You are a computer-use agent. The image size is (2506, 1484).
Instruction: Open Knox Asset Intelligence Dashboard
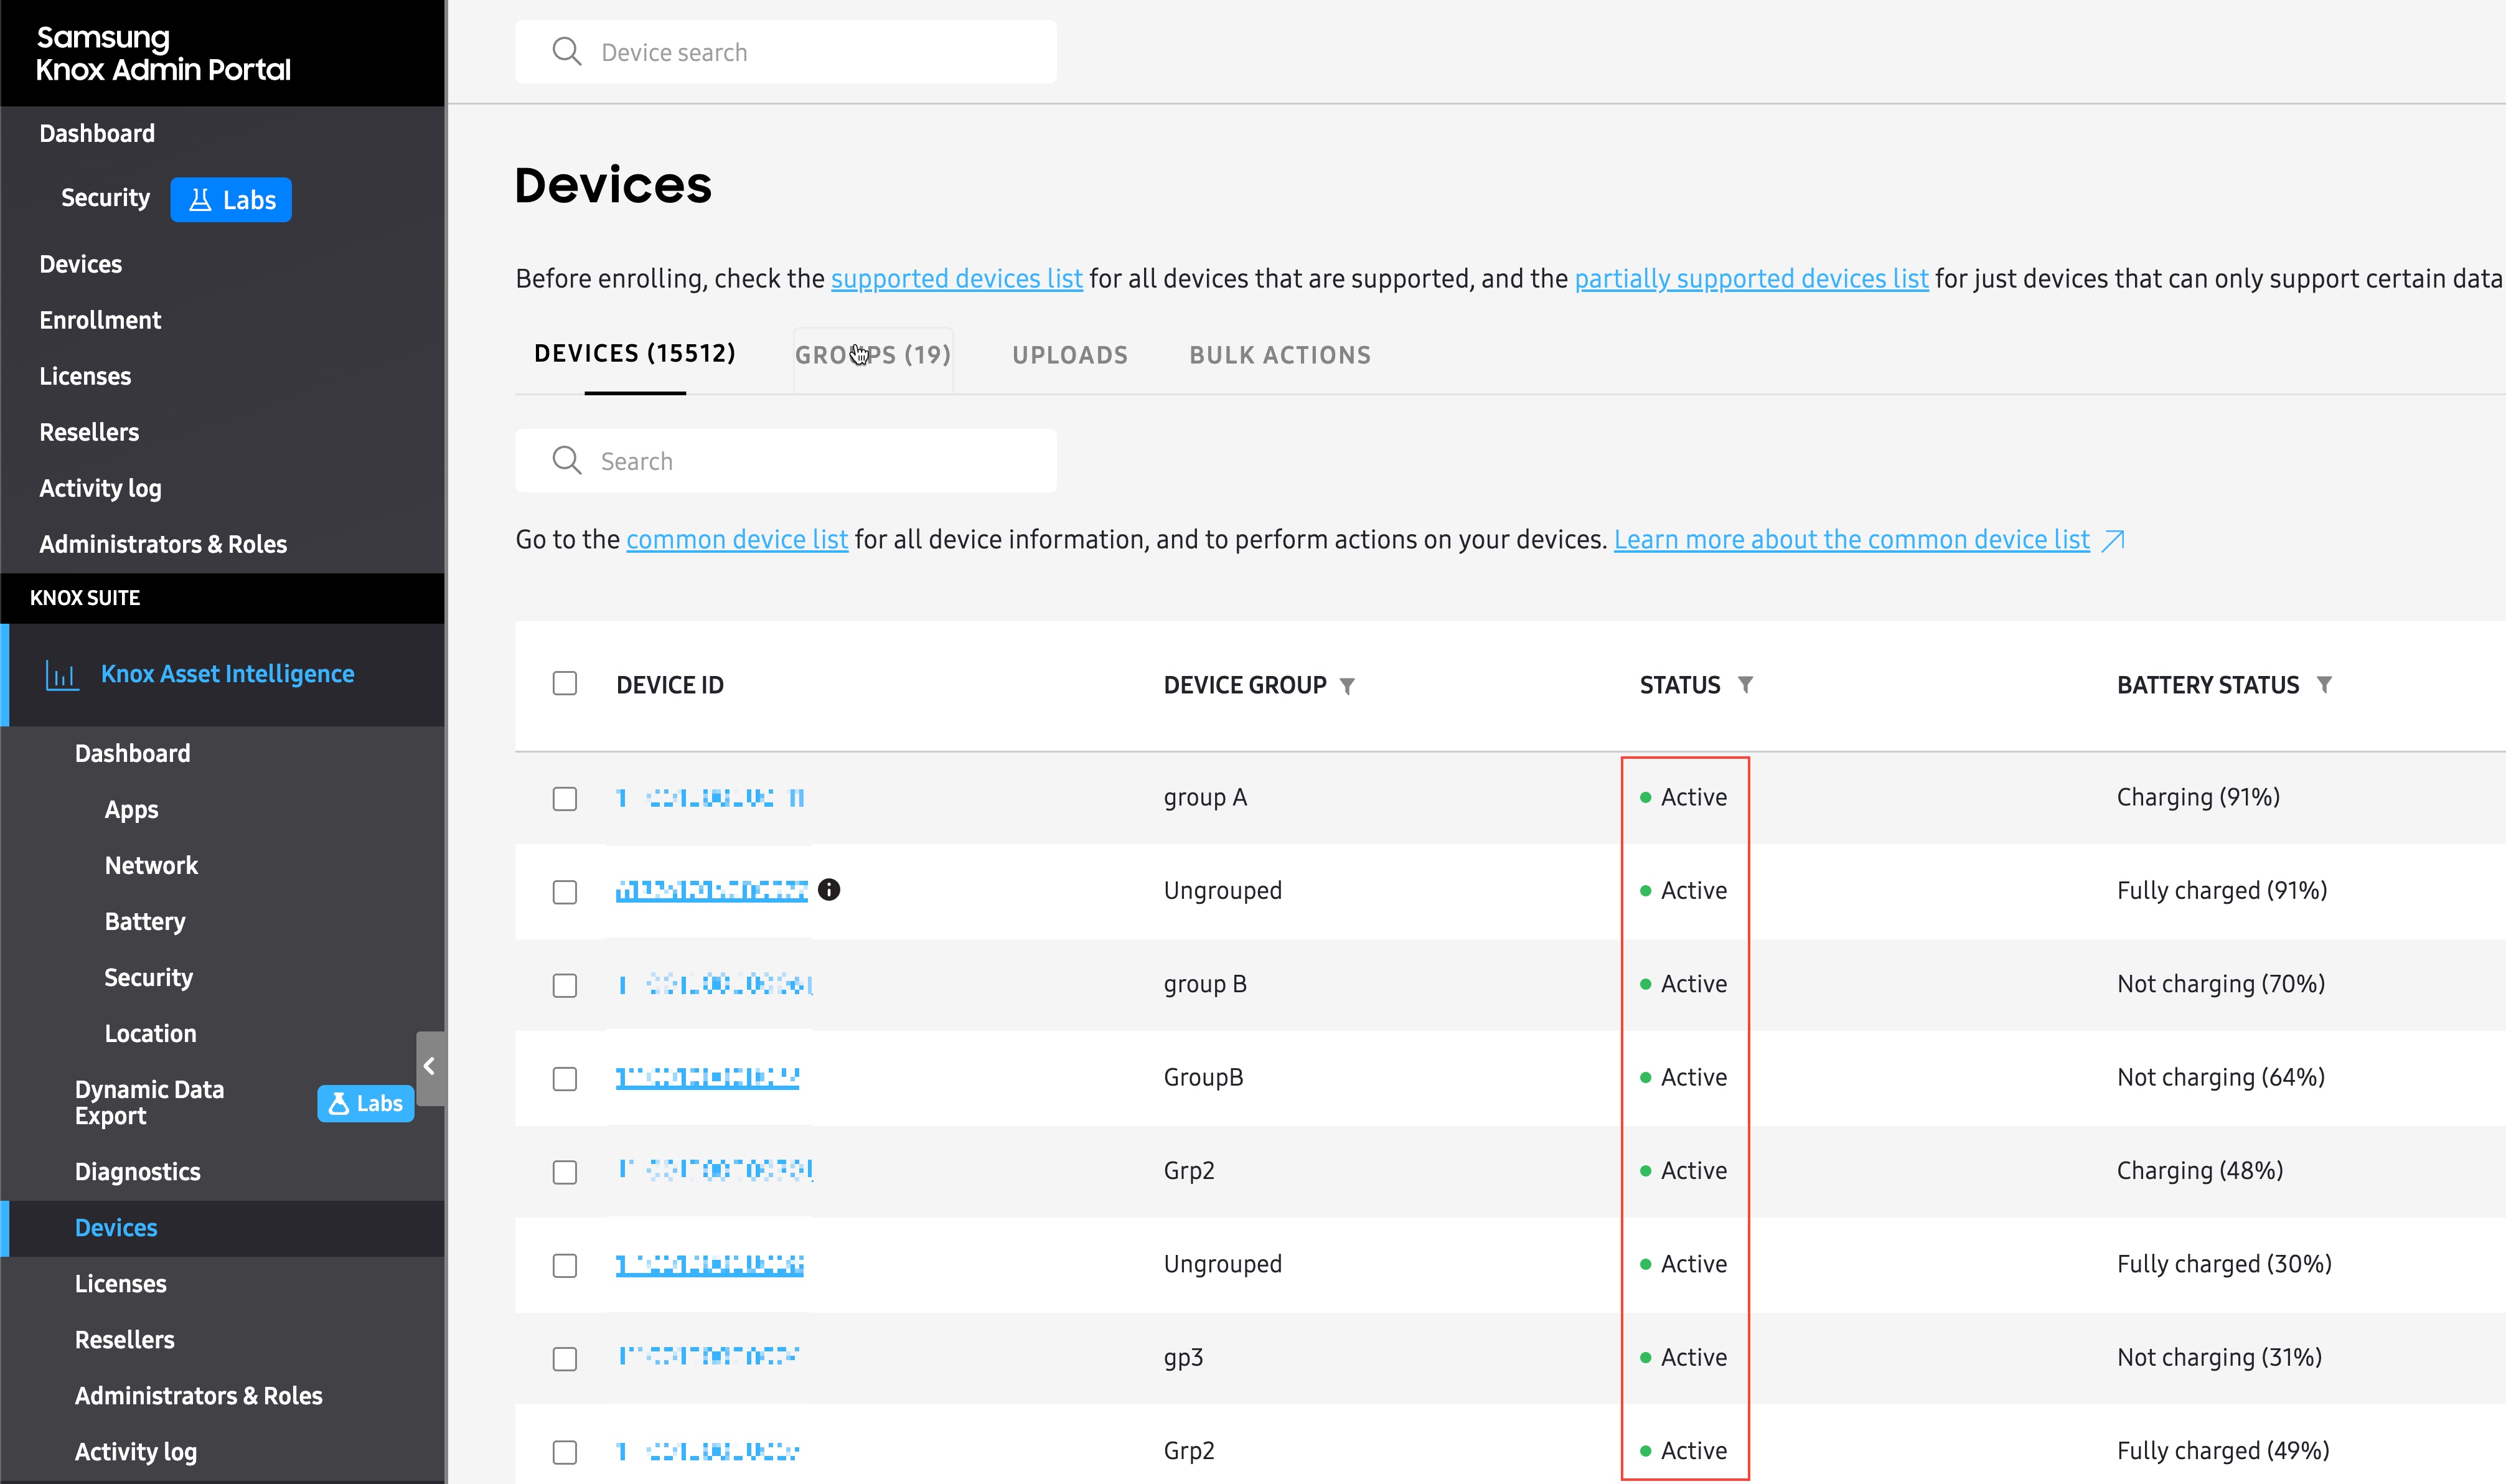[132, 753]
